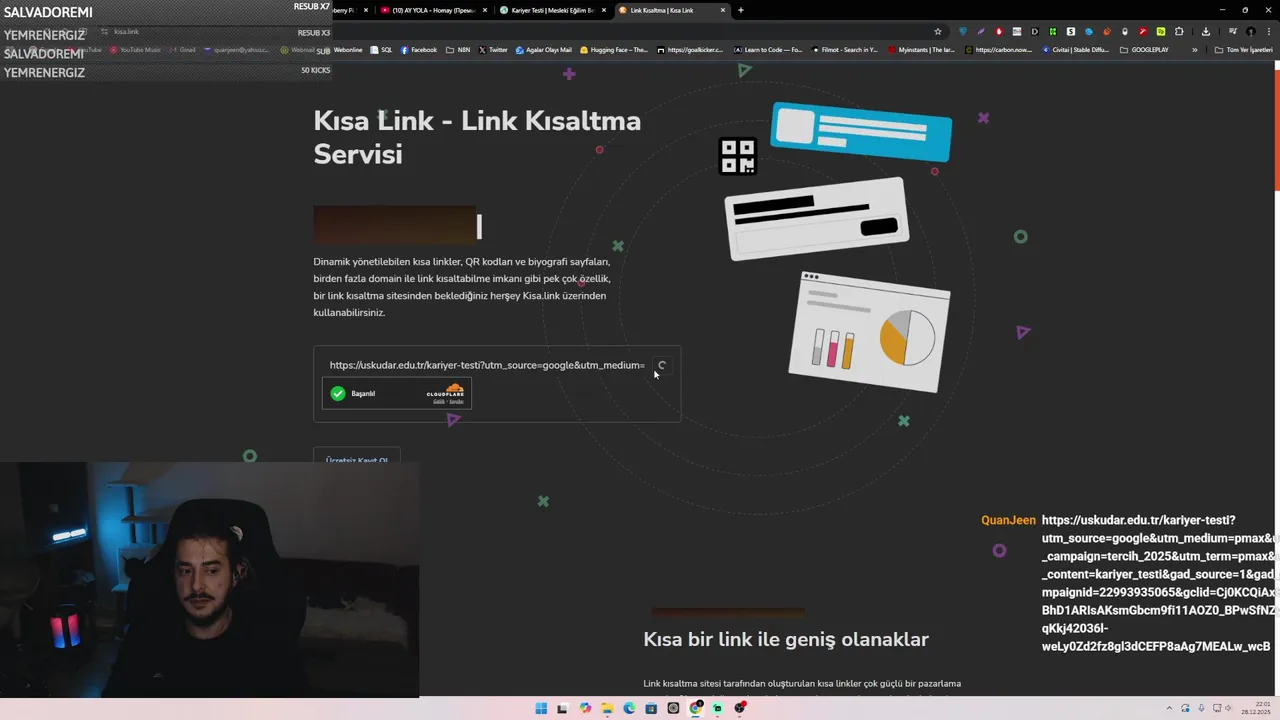Open the Extensions puzzle icon
This screenshot has width=1280, height=720.
coord(1179,31)
